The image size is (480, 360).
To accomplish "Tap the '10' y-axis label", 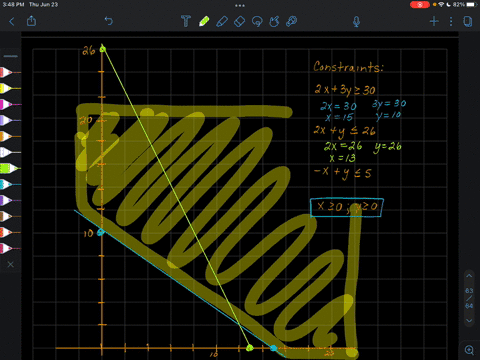I will (88, 233).
